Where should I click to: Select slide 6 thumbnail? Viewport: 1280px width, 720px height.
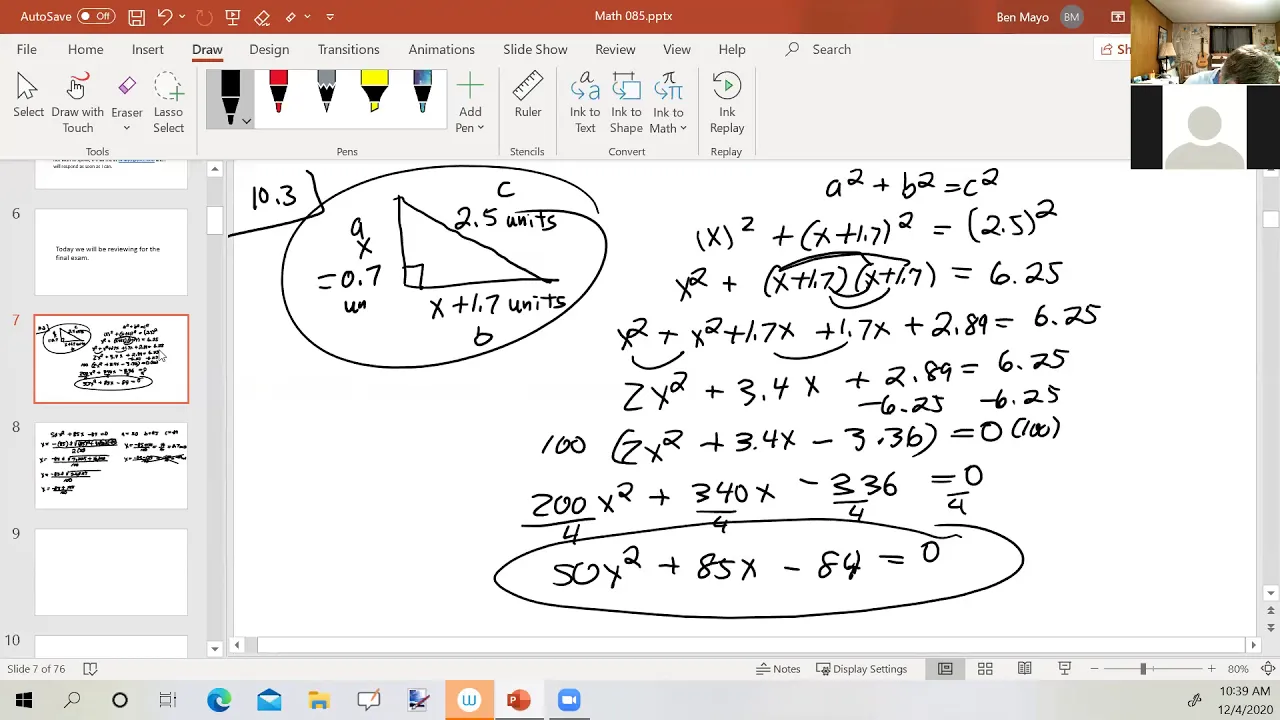click(x=111, y=252)
